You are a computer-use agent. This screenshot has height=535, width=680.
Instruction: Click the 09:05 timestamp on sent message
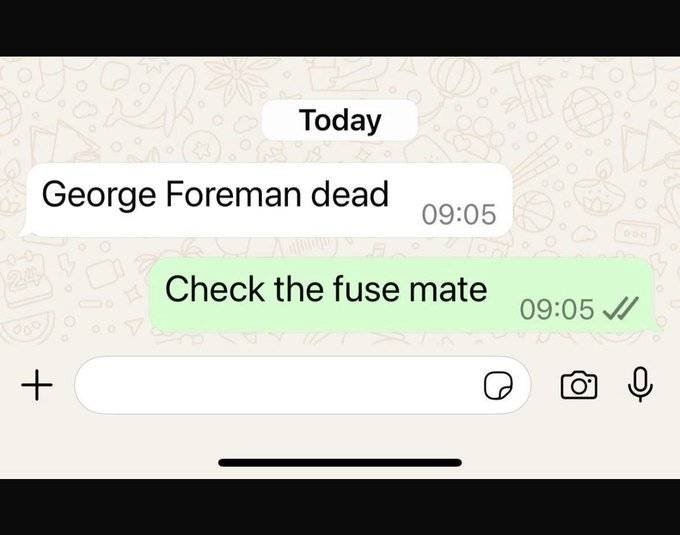tap(557, 309)
